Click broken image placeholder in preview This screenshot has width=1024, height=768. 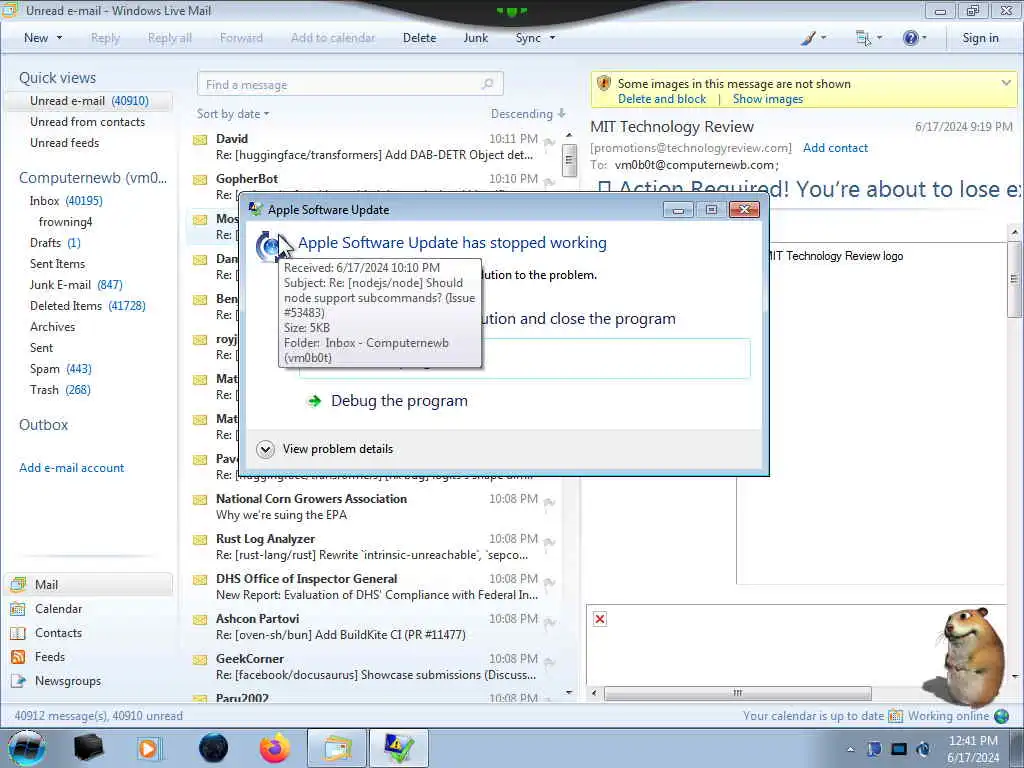(x=600, y=618)
